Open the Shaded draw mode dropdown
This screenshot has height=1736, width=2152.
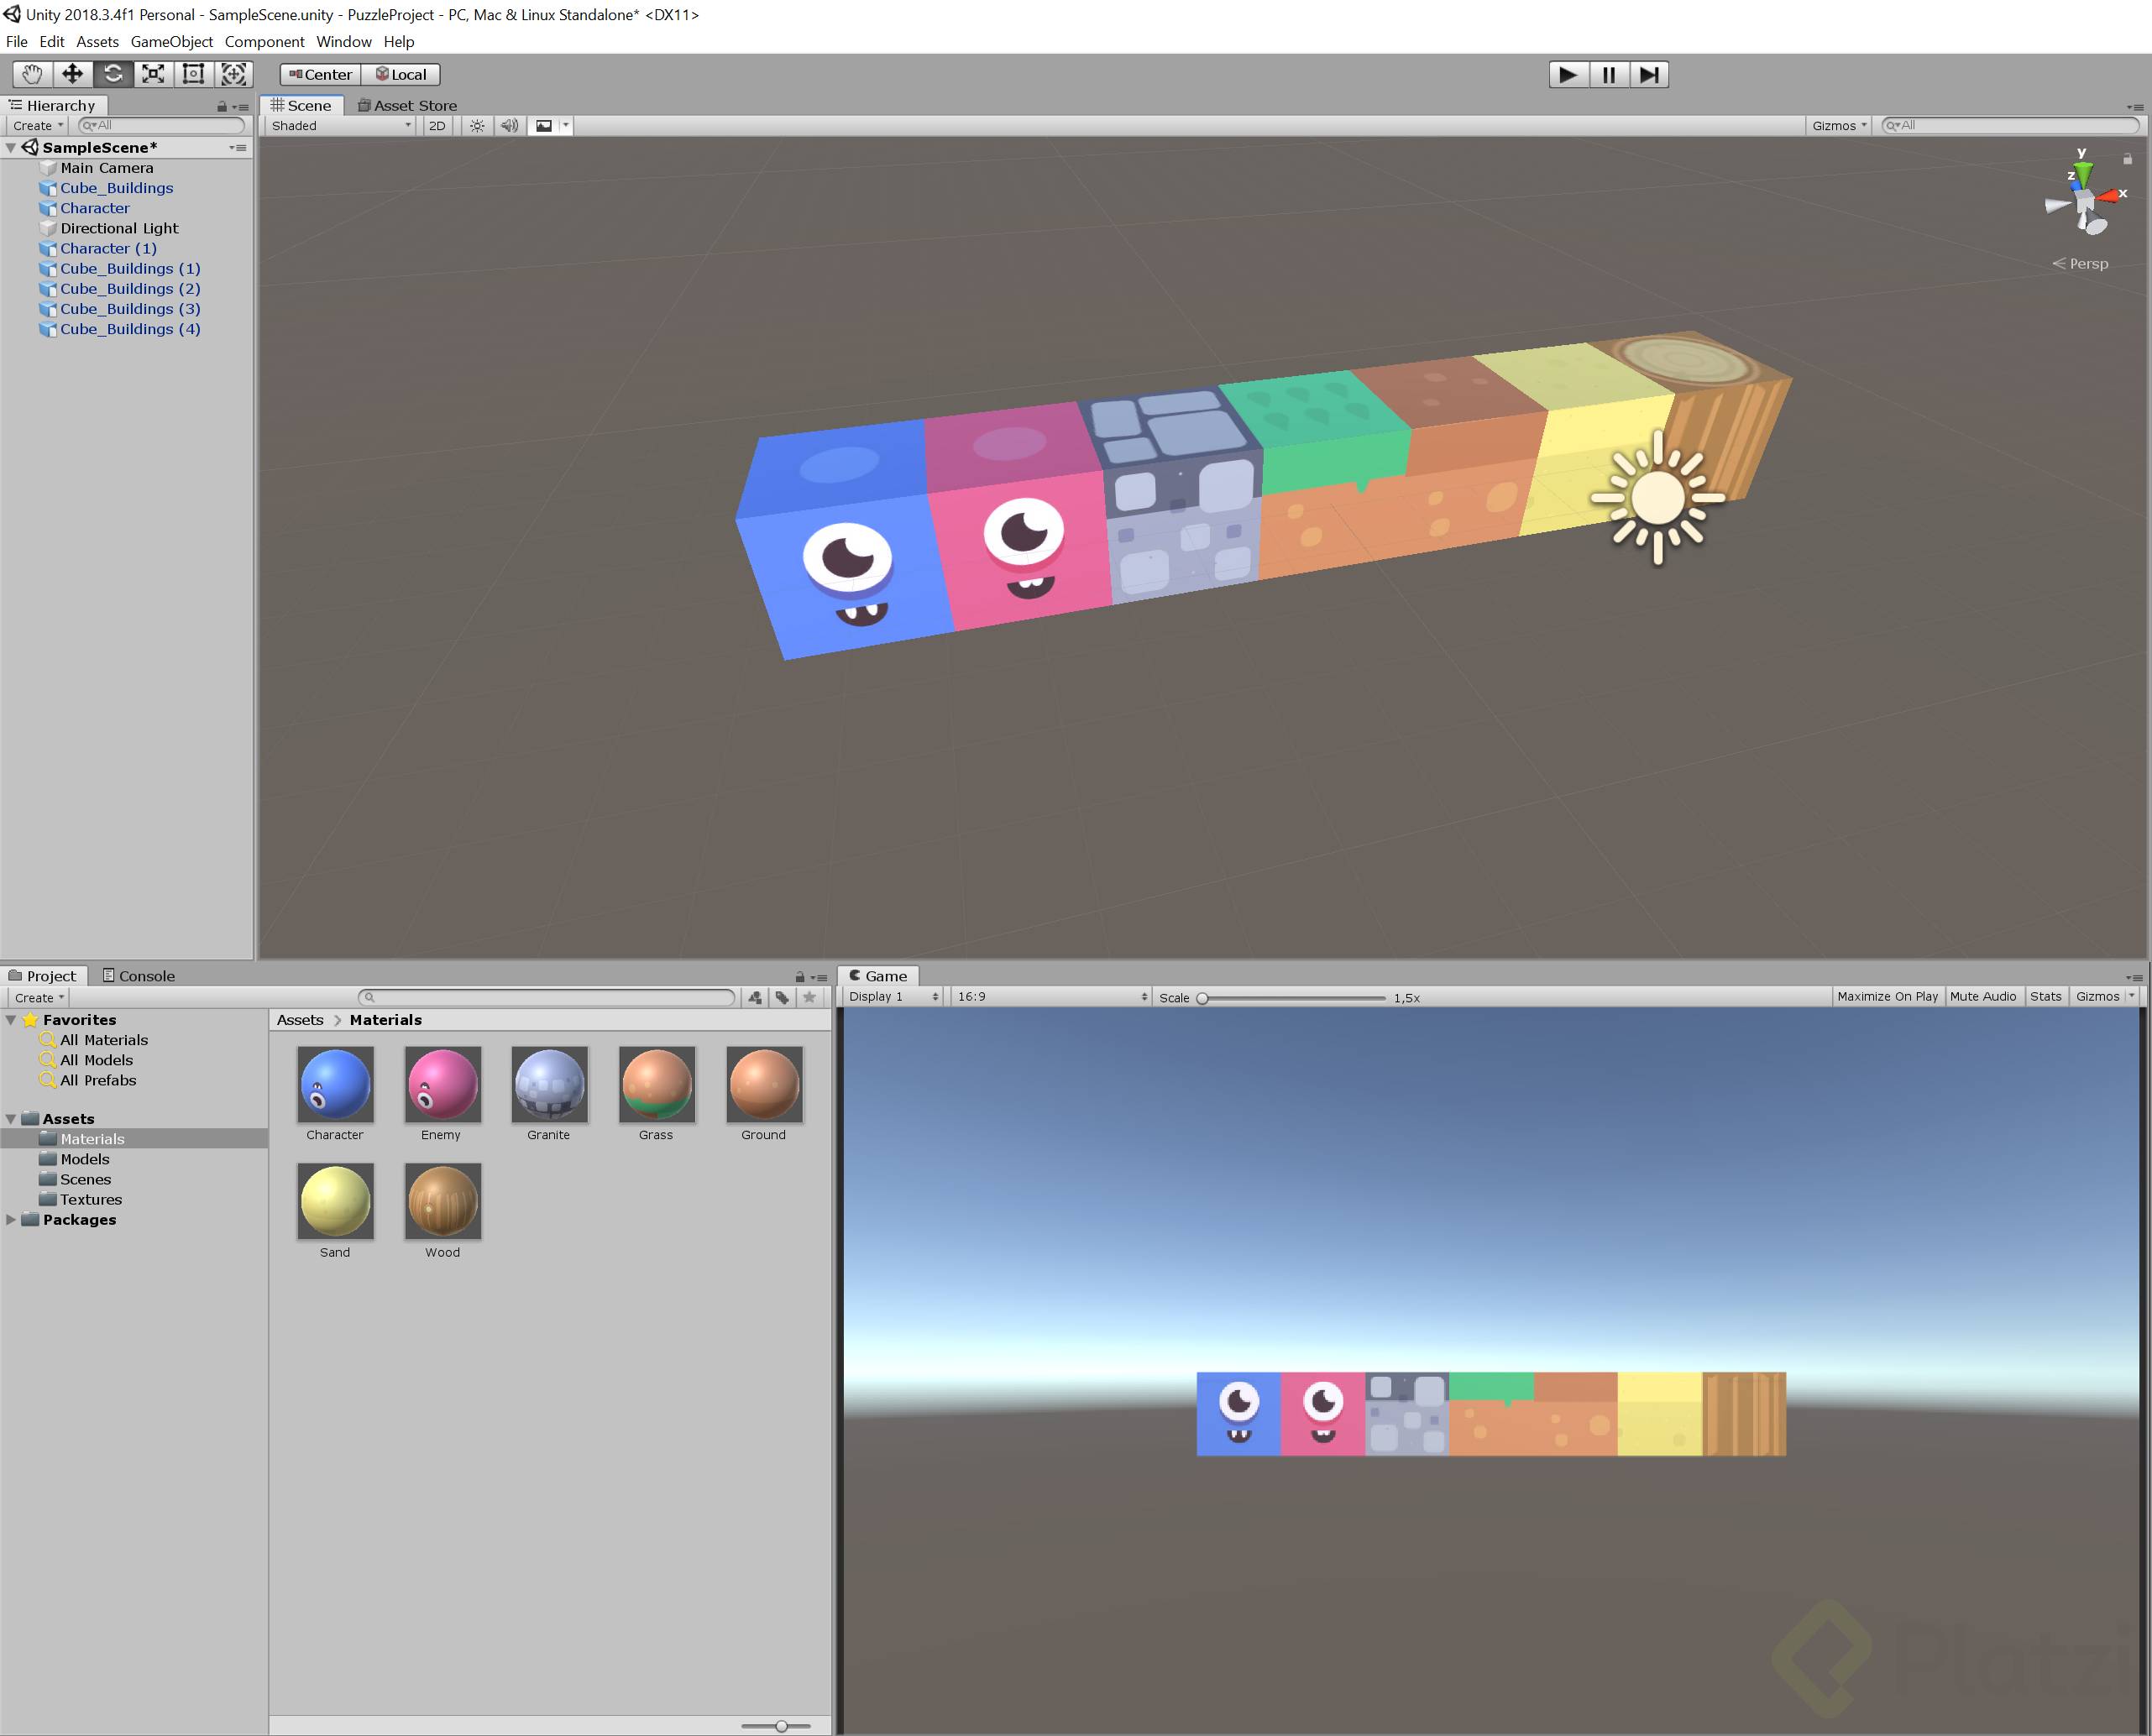(338, 125)
